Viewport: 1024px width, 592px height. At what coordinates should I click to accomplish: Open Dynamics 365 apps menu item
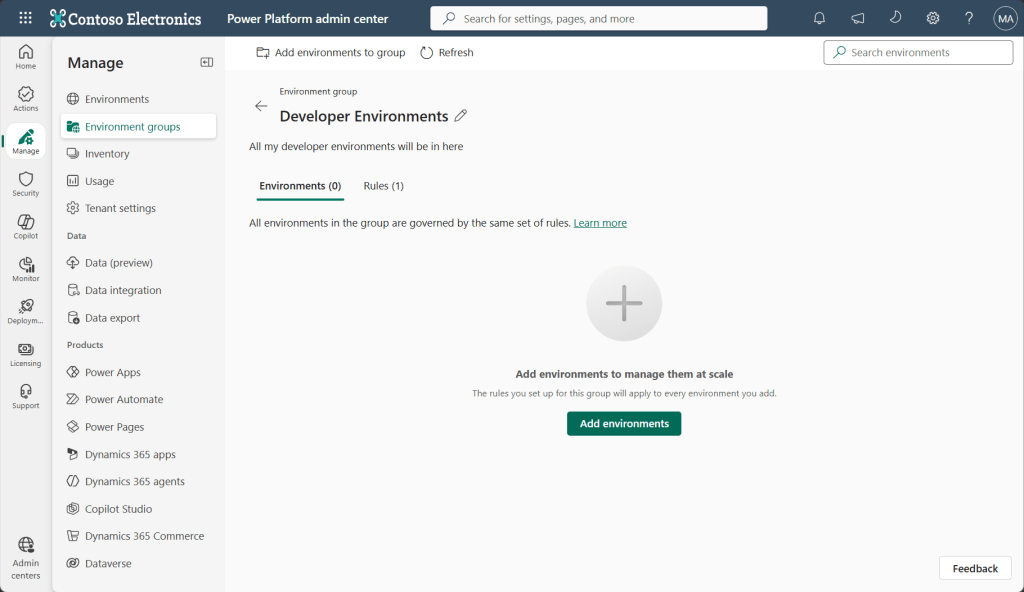[138, 454]
